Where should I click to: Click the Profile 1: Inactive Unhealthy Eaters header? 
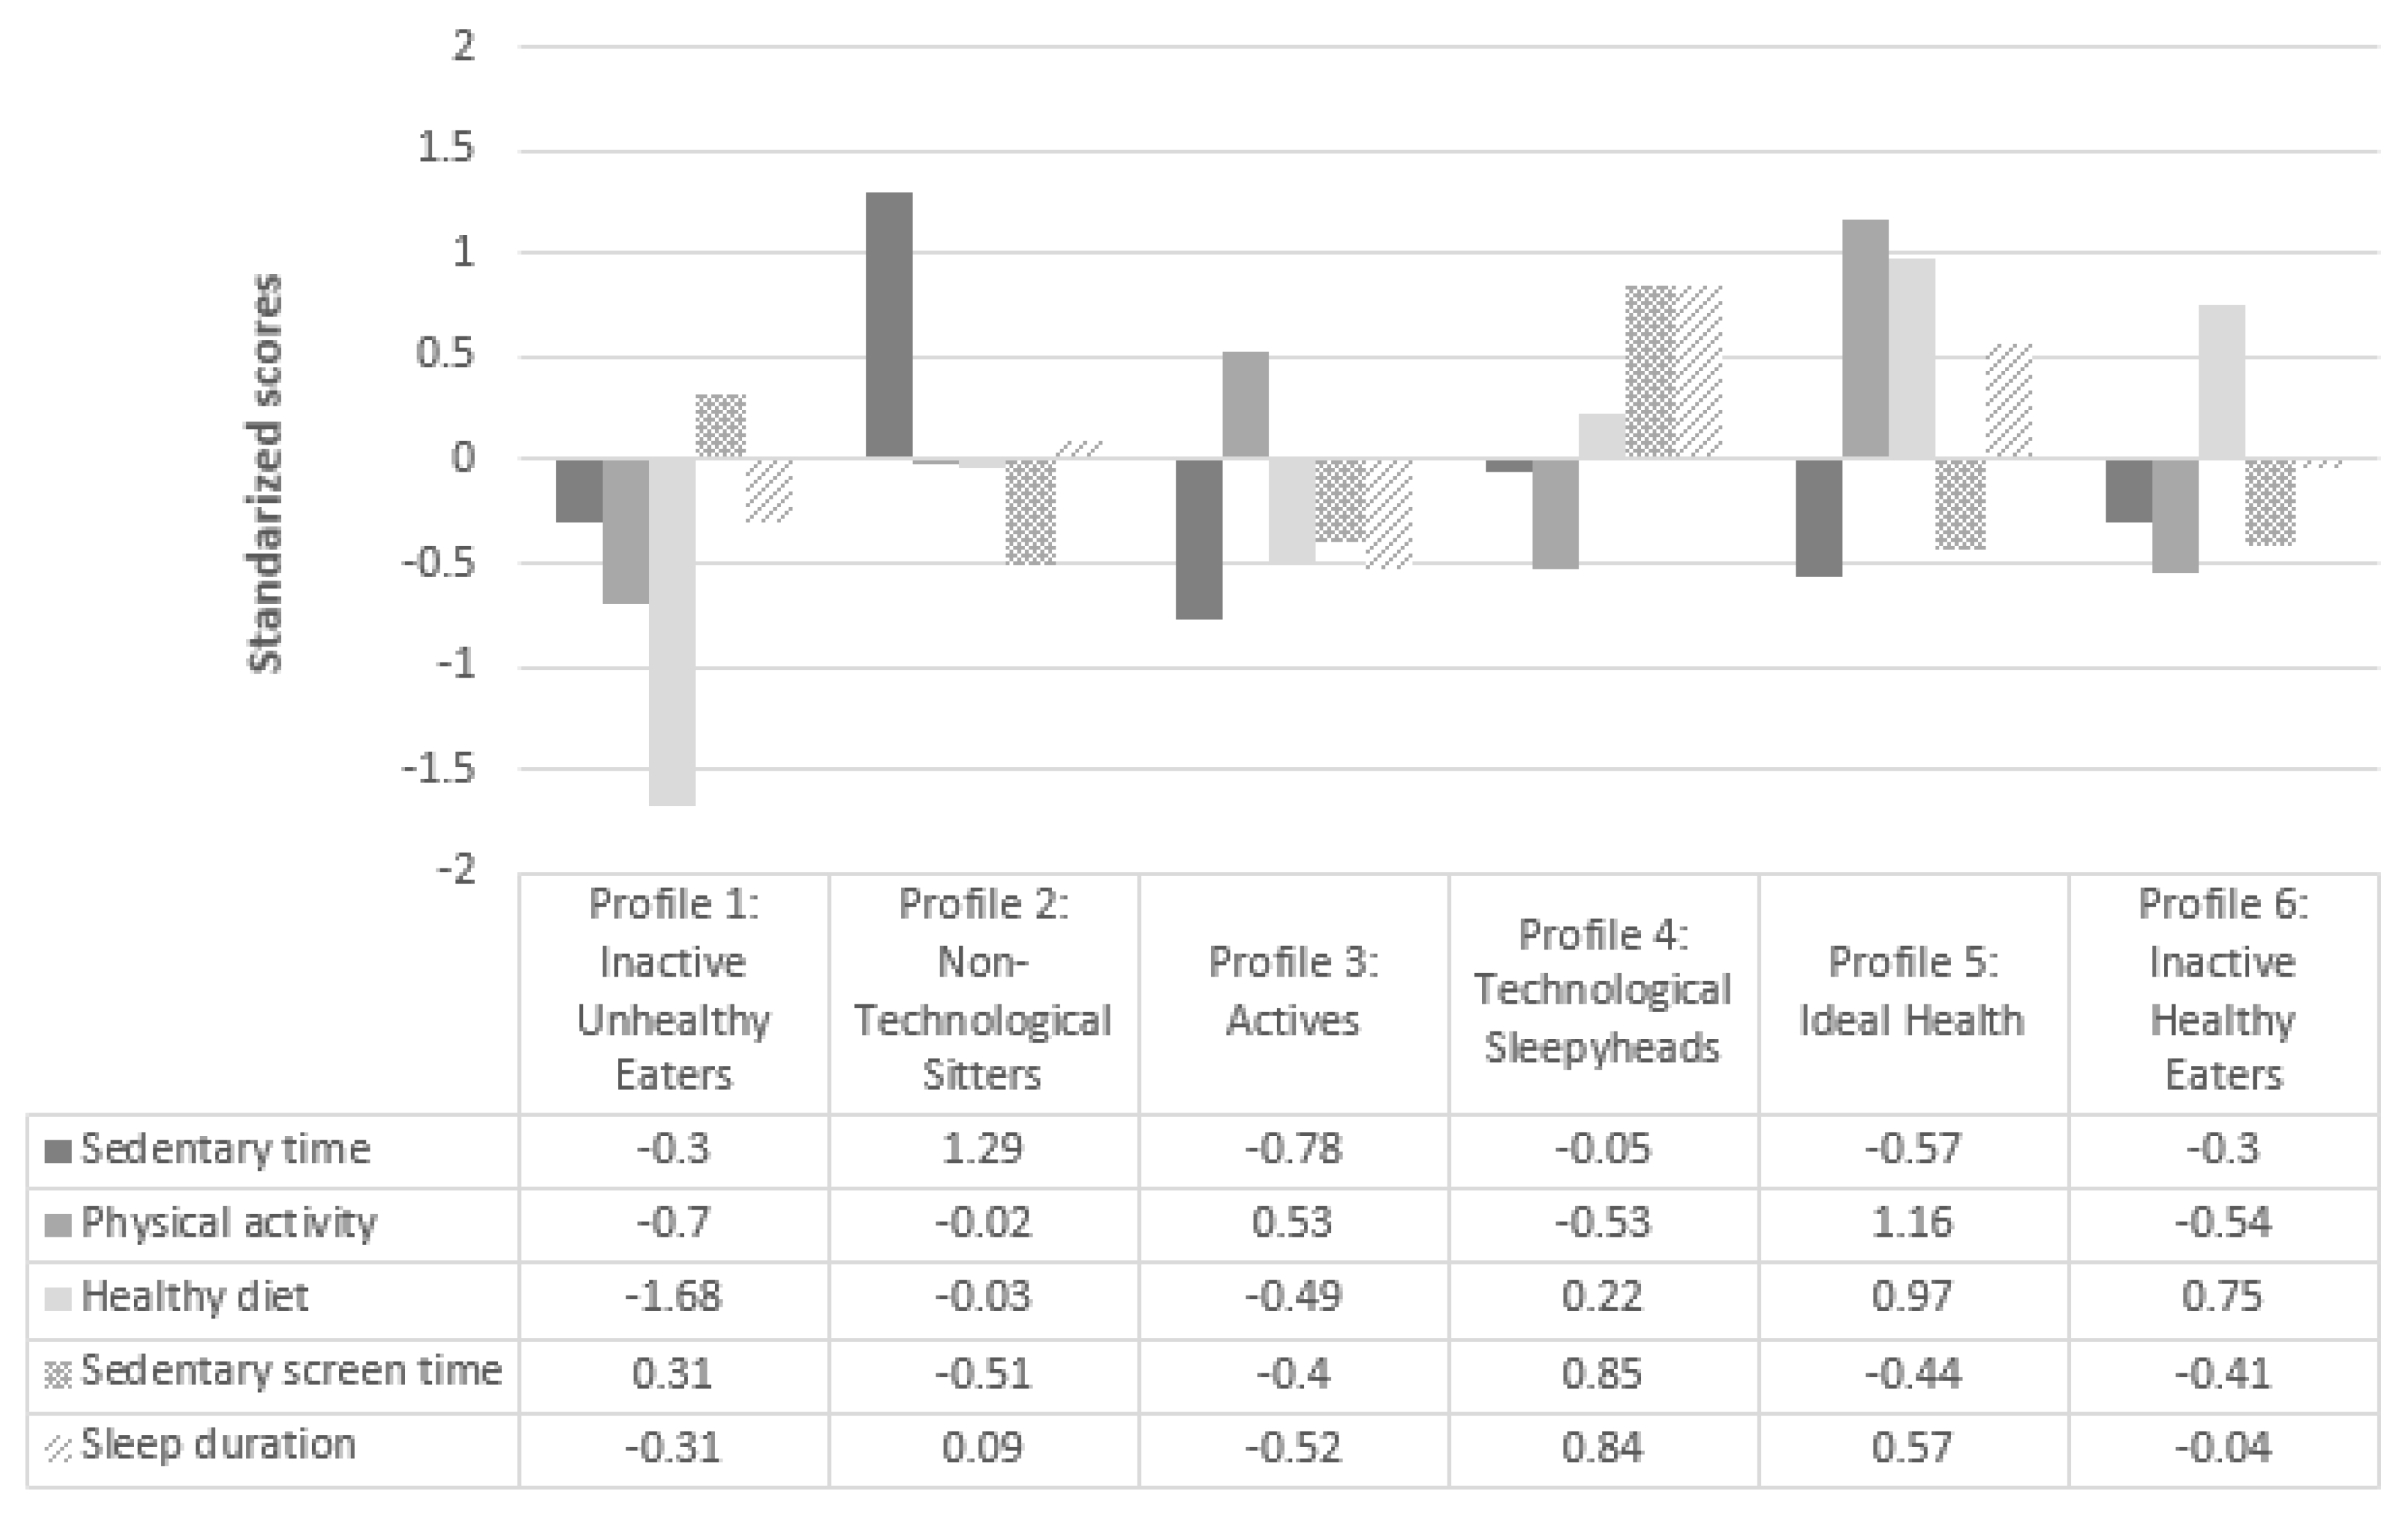673,989
